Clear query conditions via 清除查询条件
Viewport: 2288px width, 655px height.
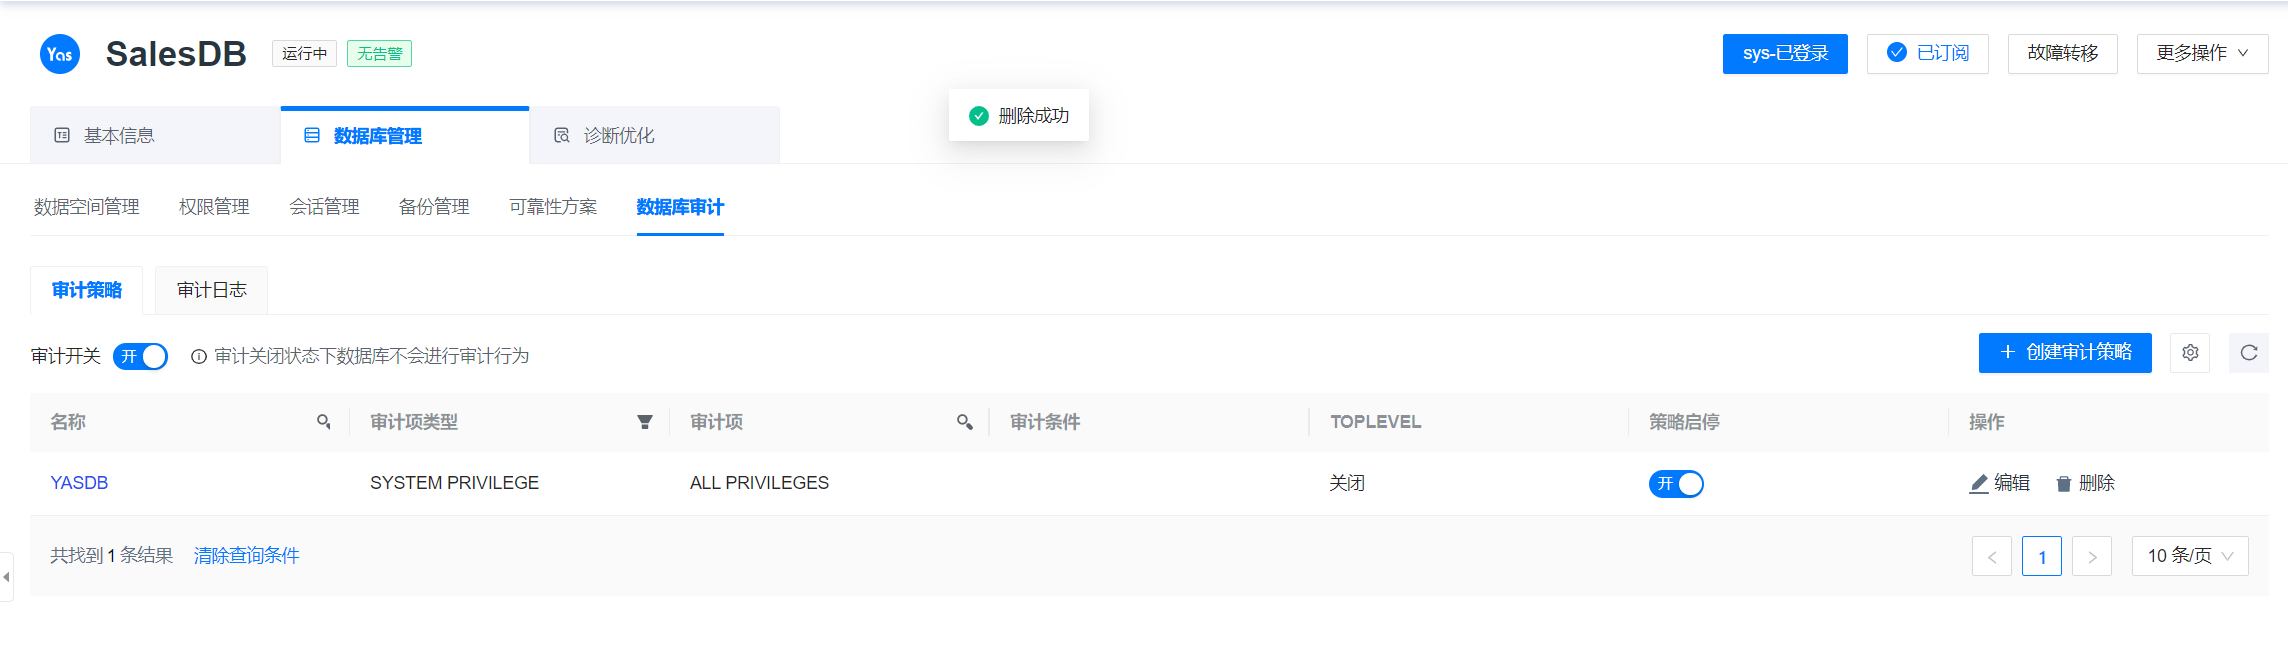[246, 556]
